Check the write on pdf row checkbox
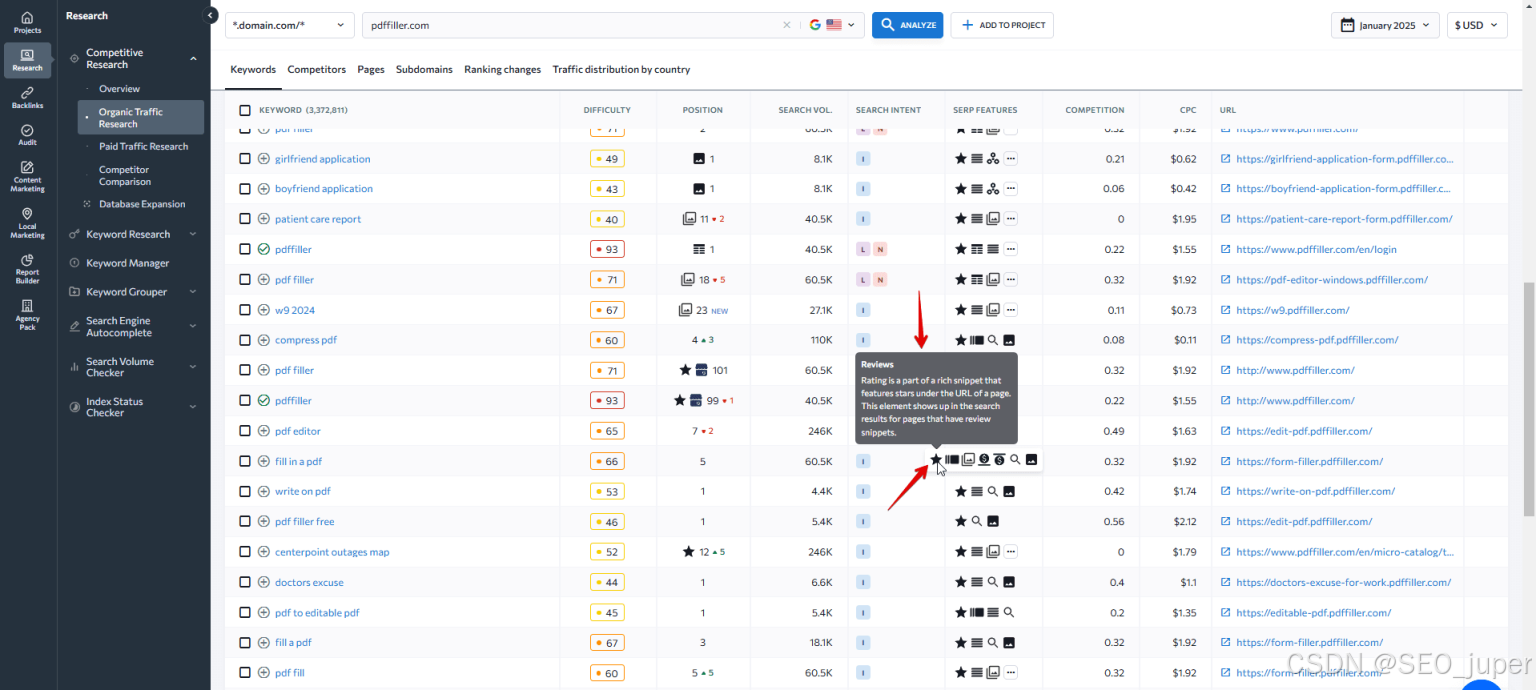Viewport: 1536px width, 690px height. tap(245, 491)
